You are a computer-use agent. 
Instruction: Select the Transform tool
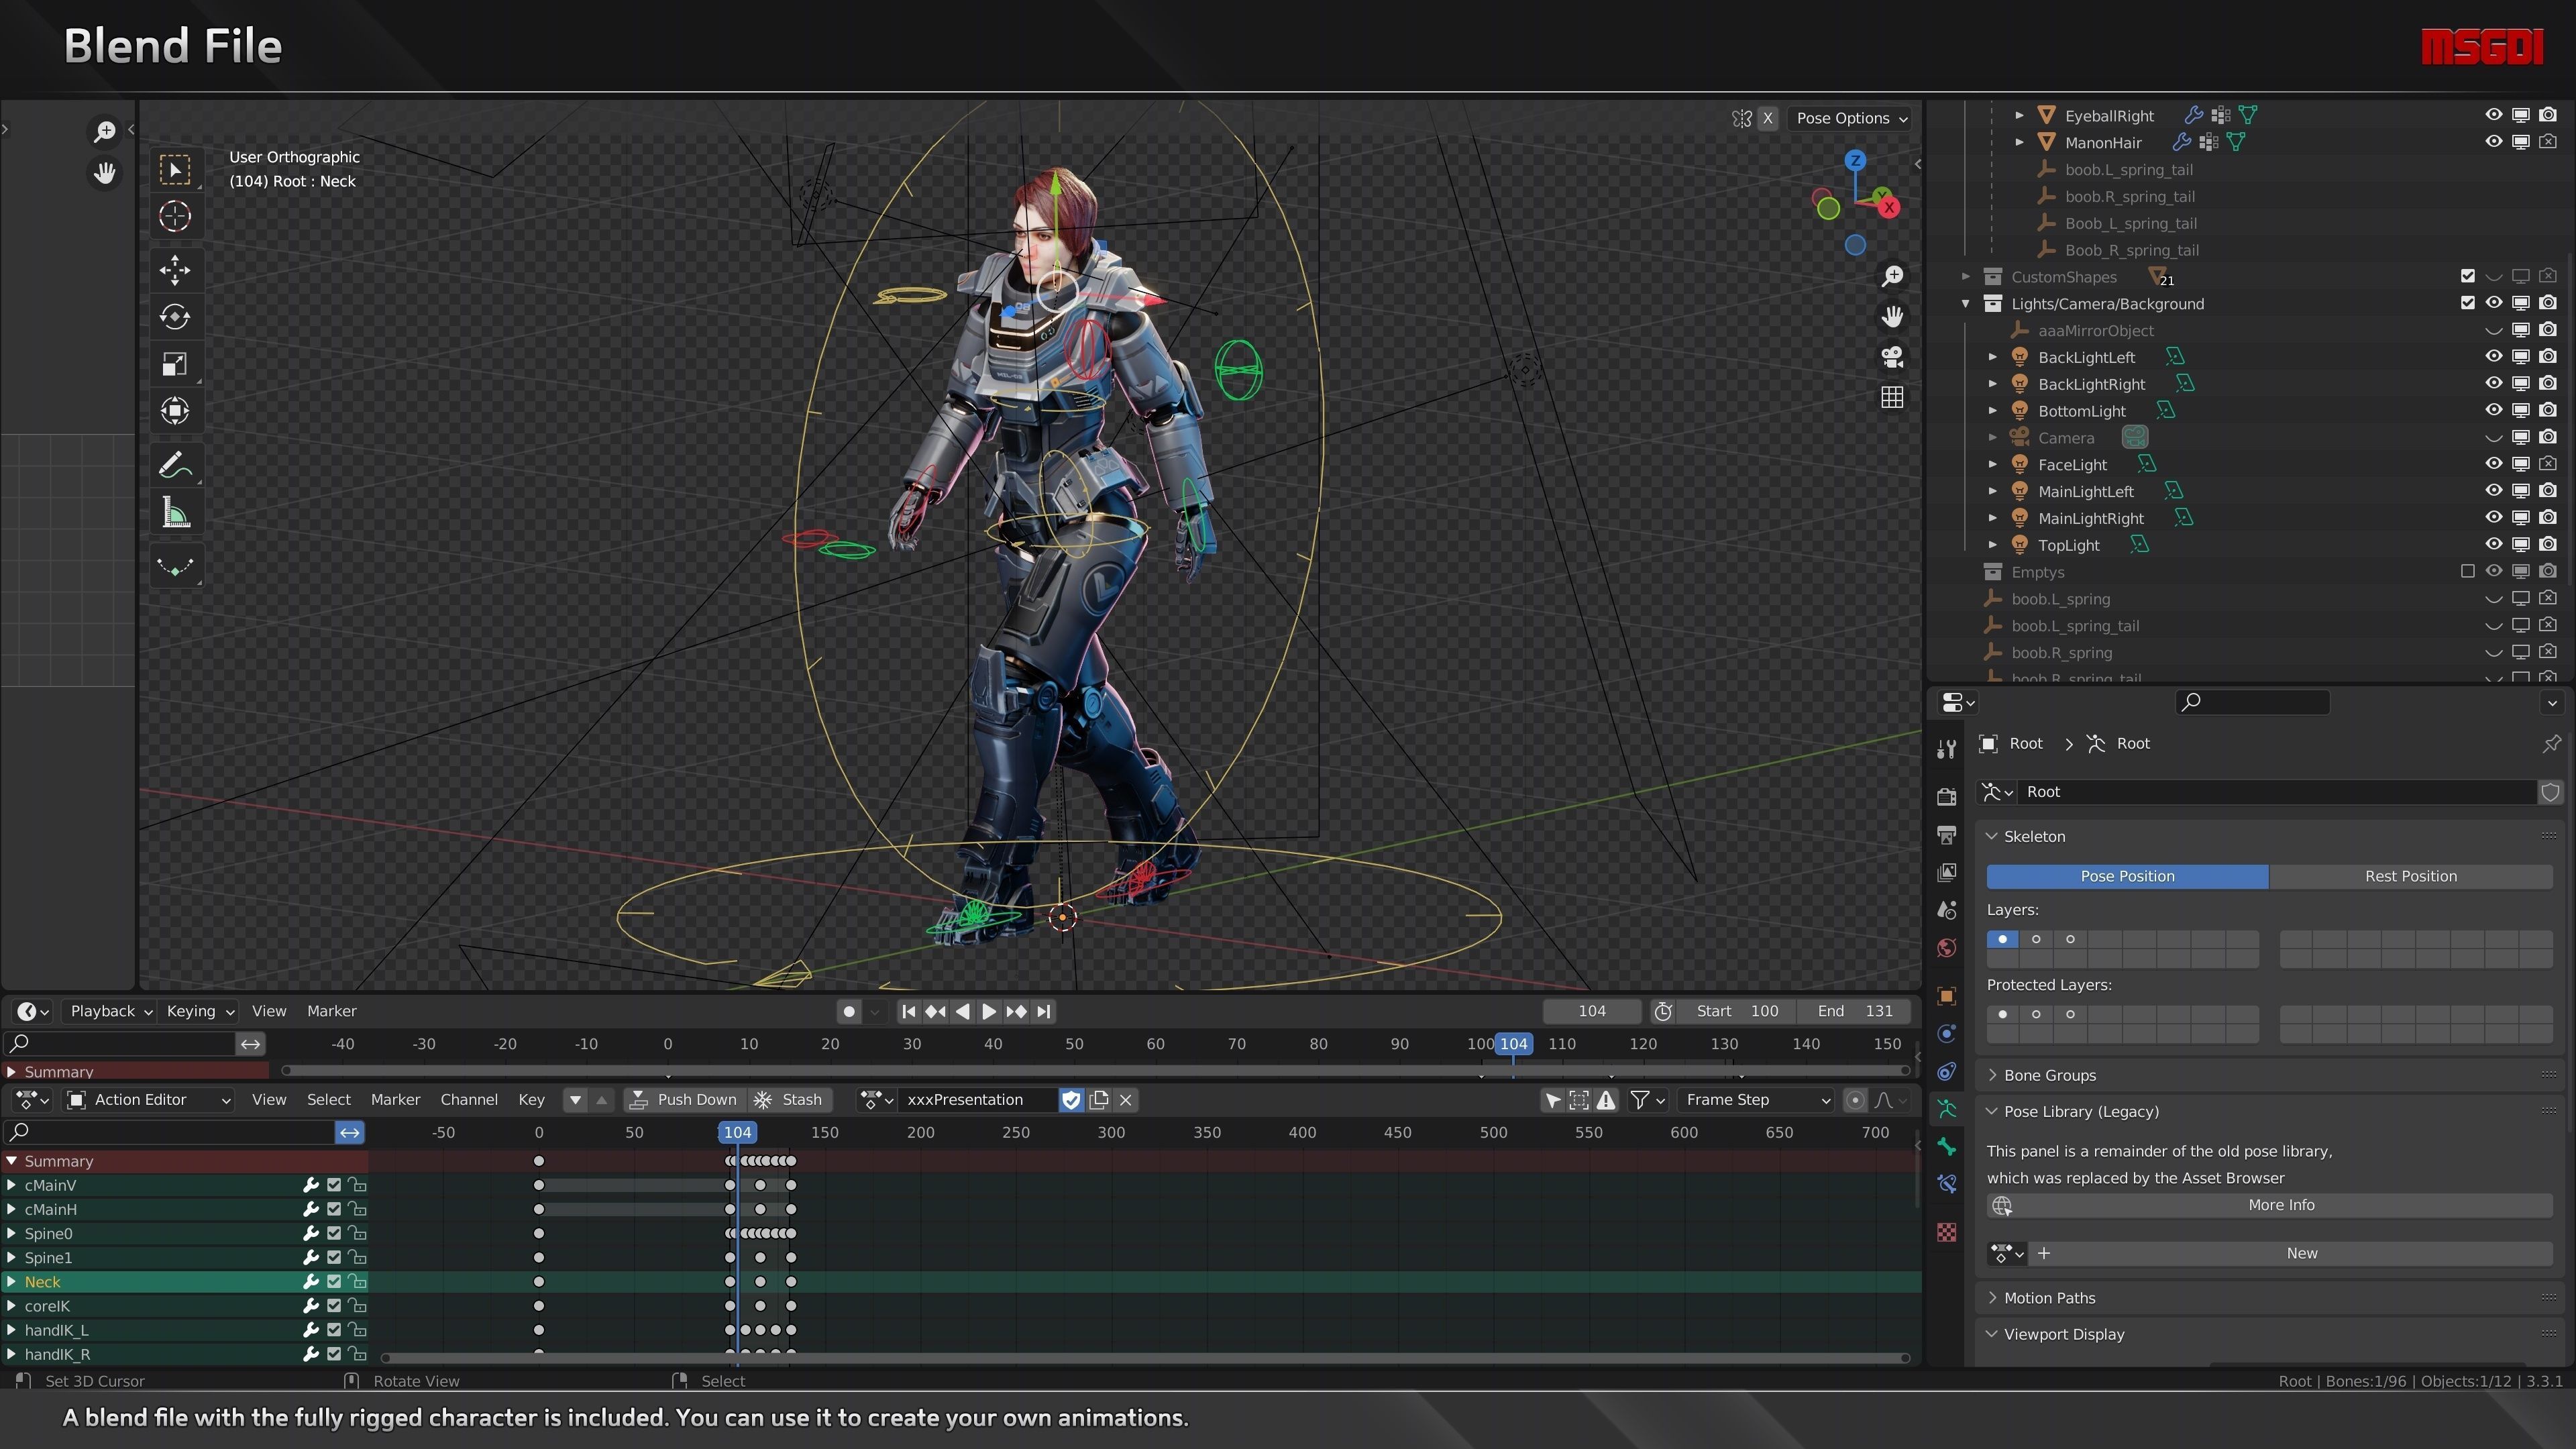tap(176, 411)
